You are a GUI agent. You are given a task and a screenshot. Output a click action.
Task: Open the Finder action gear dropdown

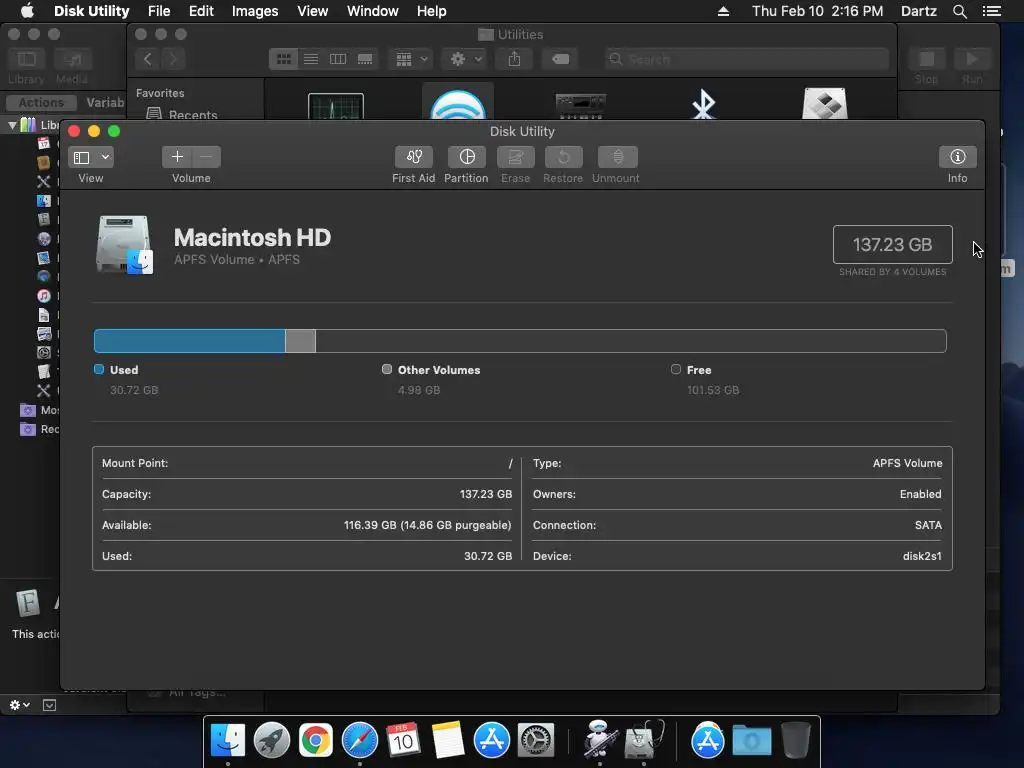(465, 59)
